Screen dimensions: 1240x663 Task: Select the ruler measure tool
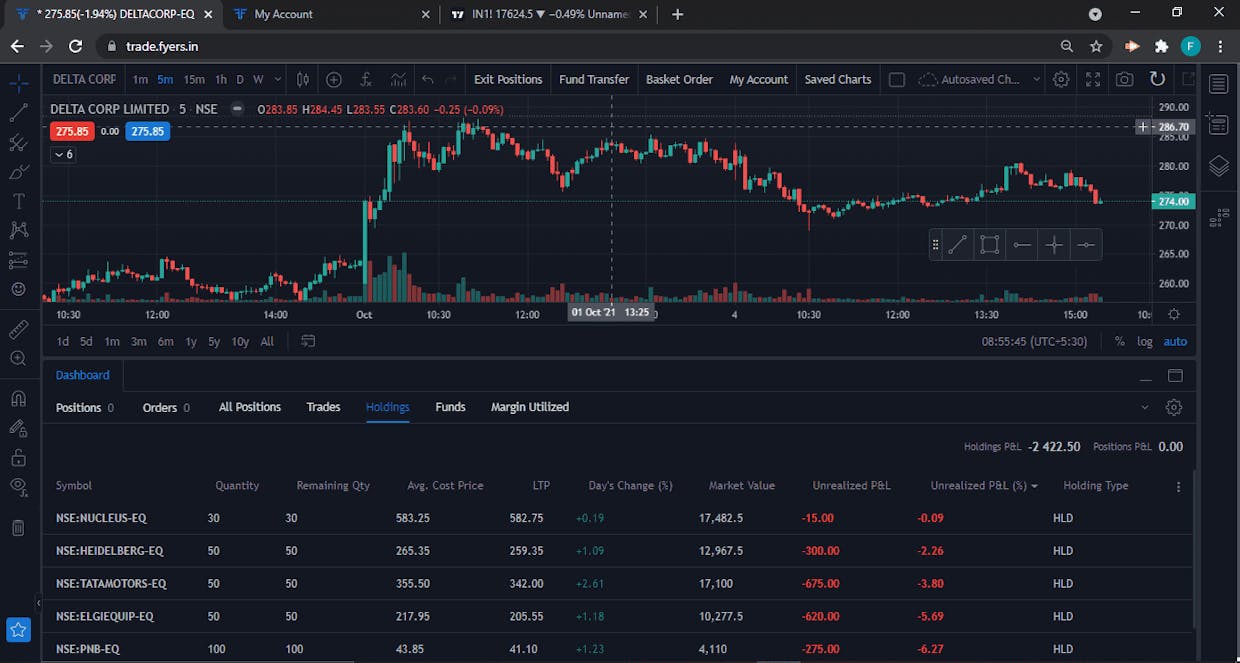(18, 328)
